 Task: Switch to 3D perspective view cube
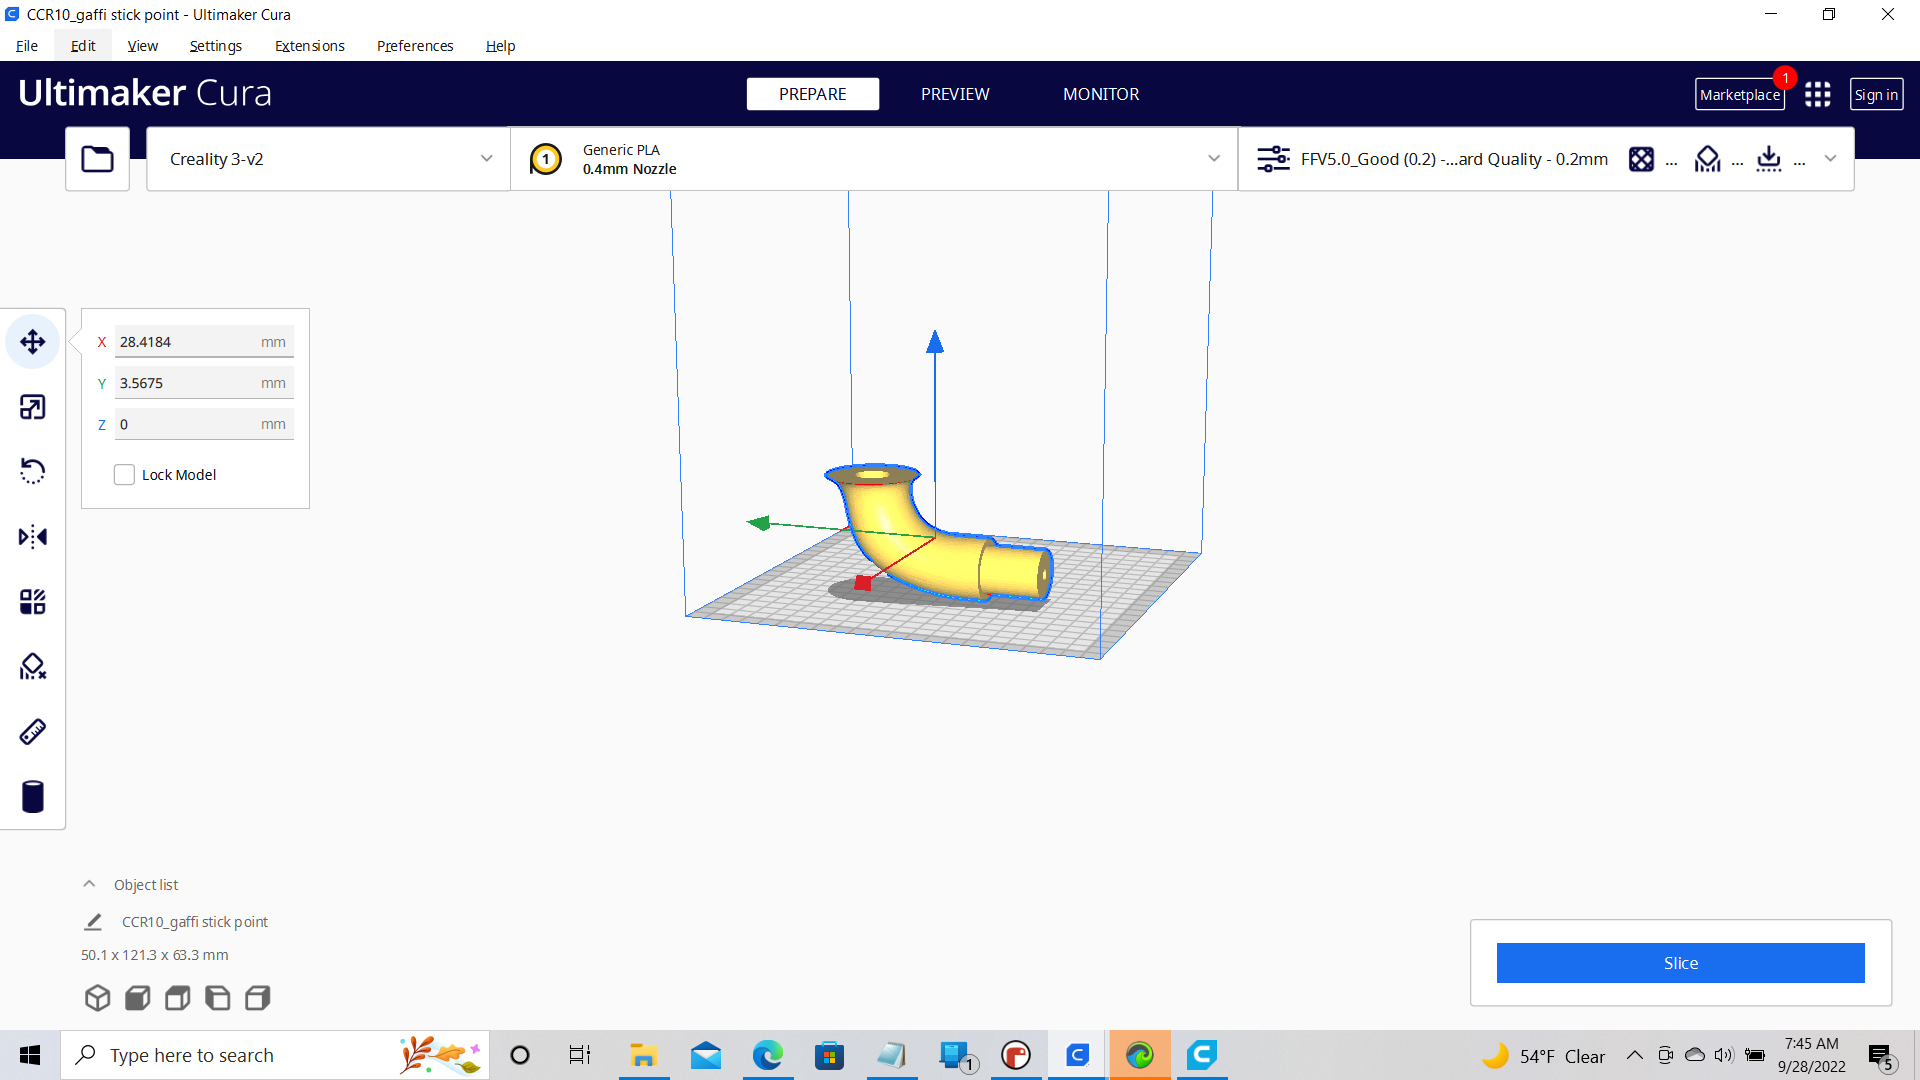[x=97, y=997]
